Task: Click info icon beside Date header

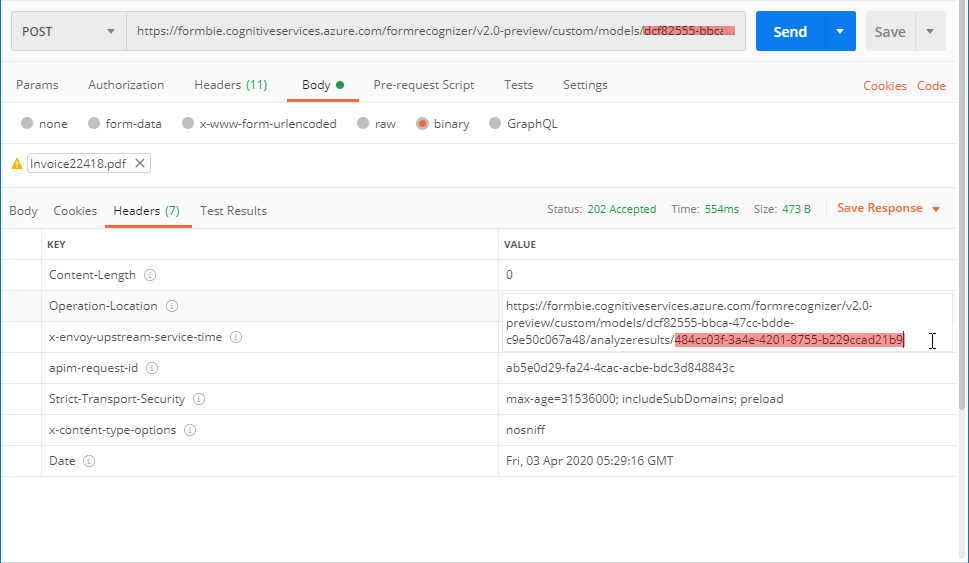Action: pyautogui.click(x=89, y=461)
